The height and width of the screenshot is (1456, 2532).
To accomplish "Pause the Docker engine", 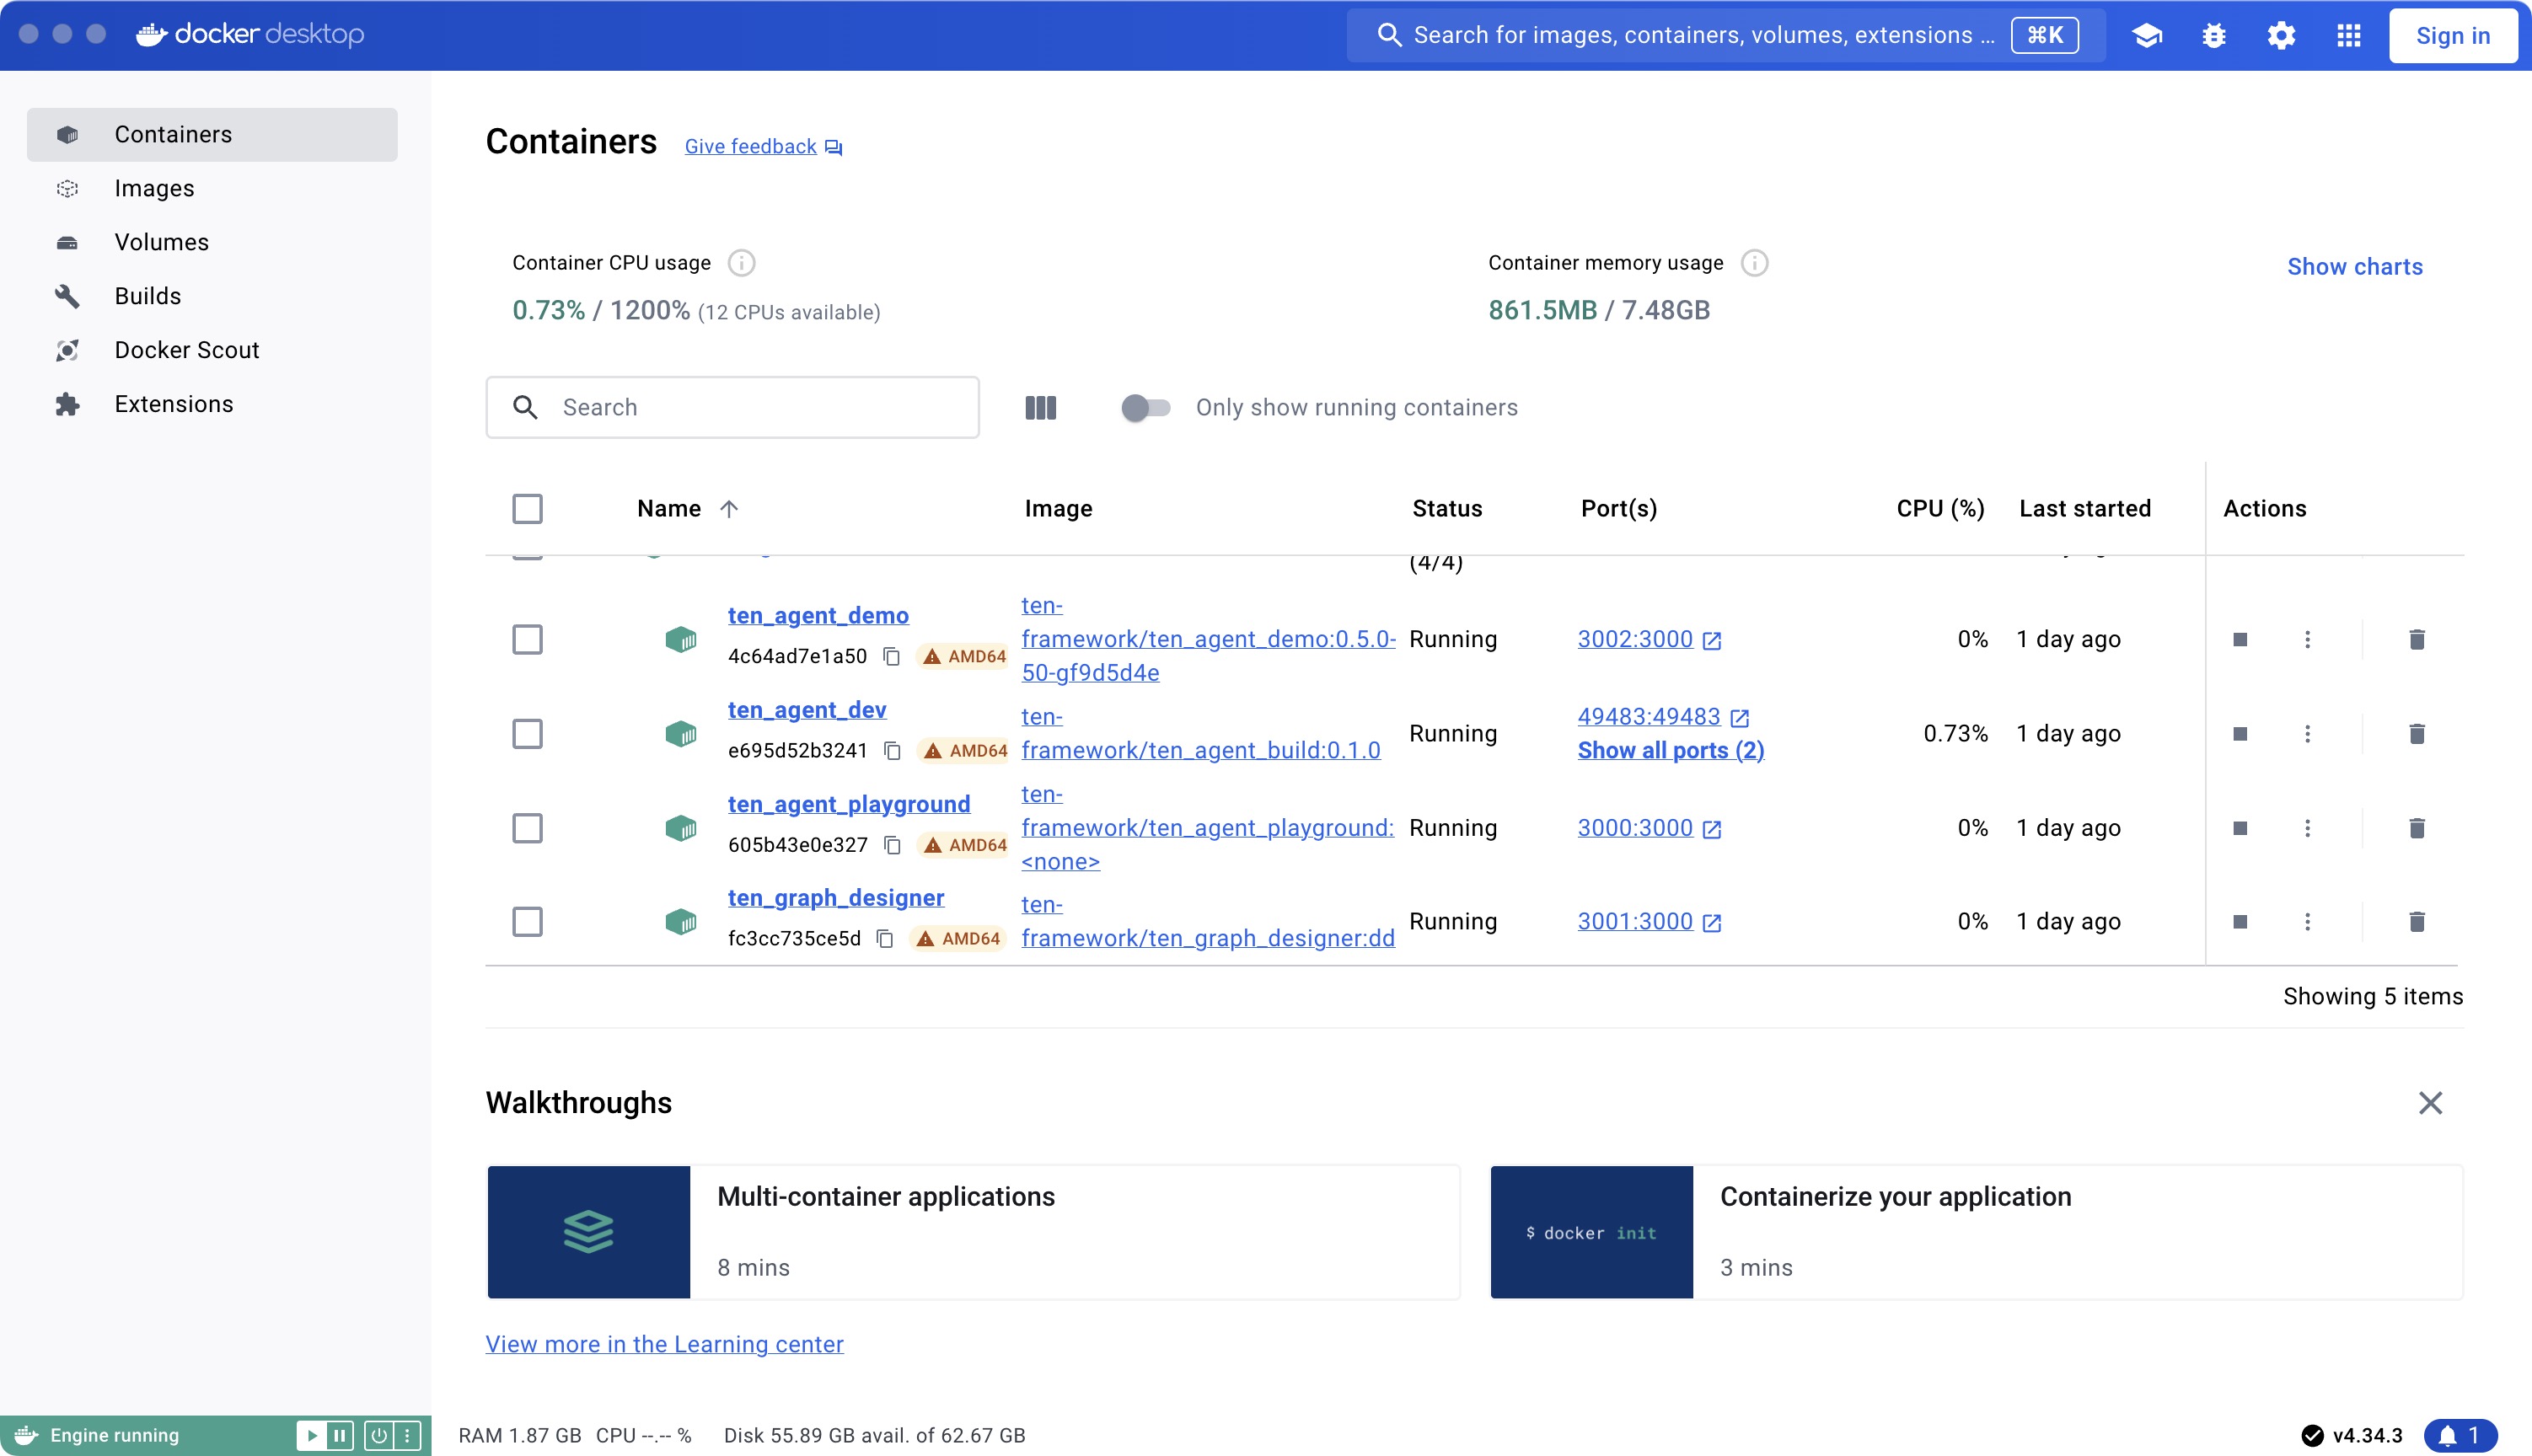I will click(x=340, y=1436).
